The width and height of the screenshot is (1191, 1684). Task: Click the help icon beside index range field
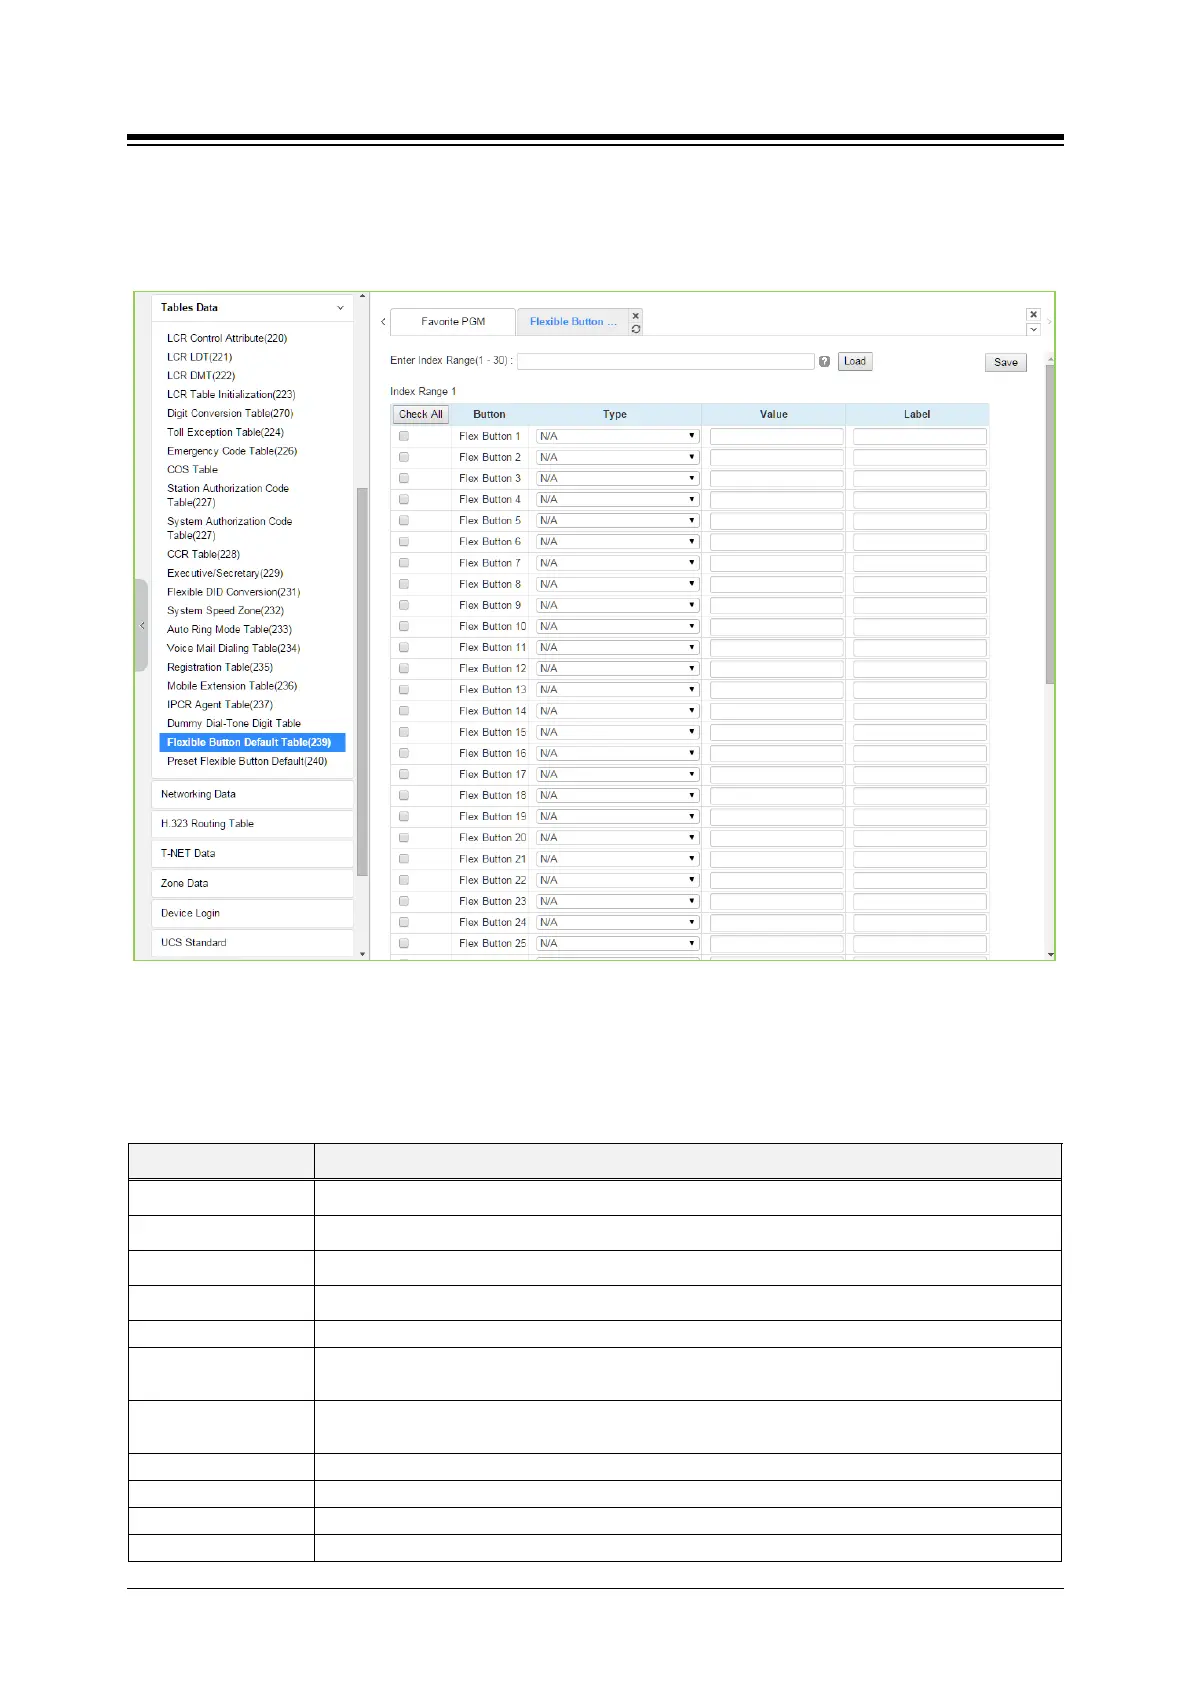coord(824,362)
